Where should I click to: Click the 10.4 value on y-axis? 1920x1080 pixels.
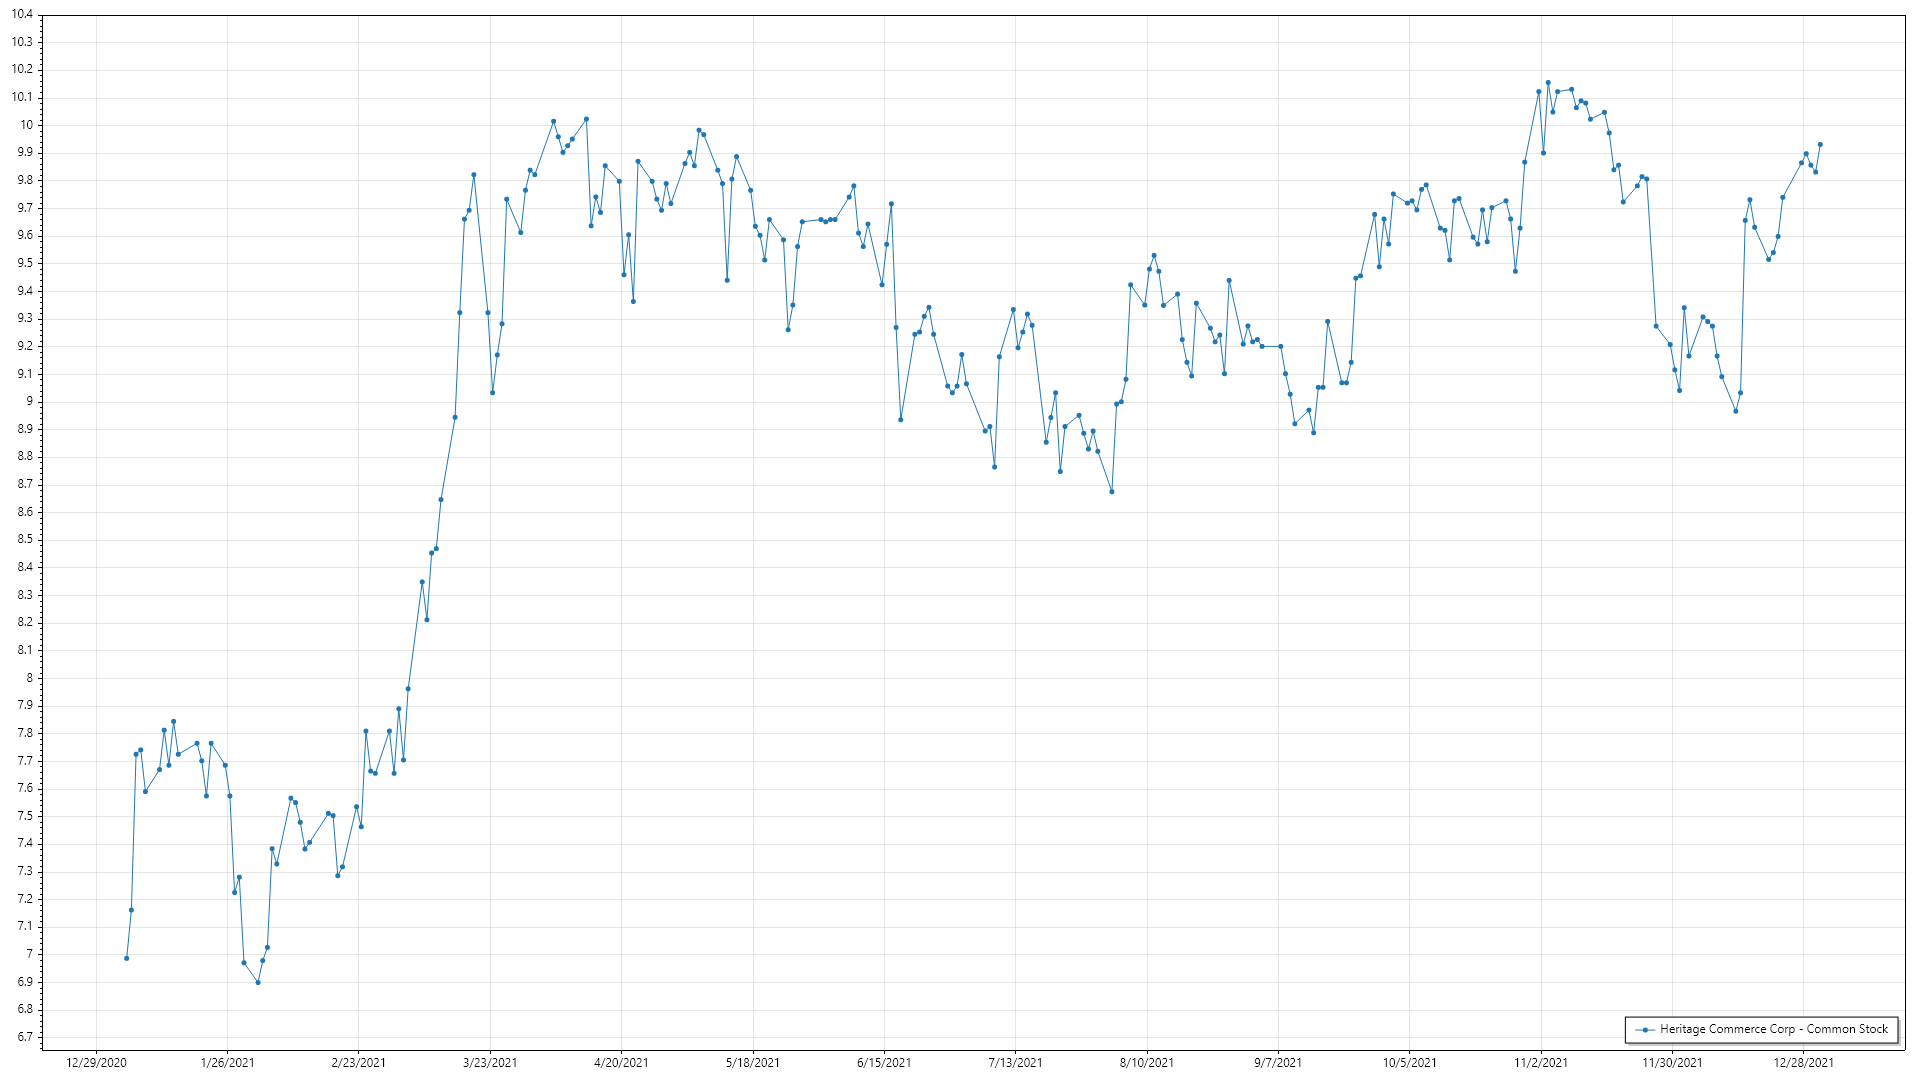tap(22, 14)
